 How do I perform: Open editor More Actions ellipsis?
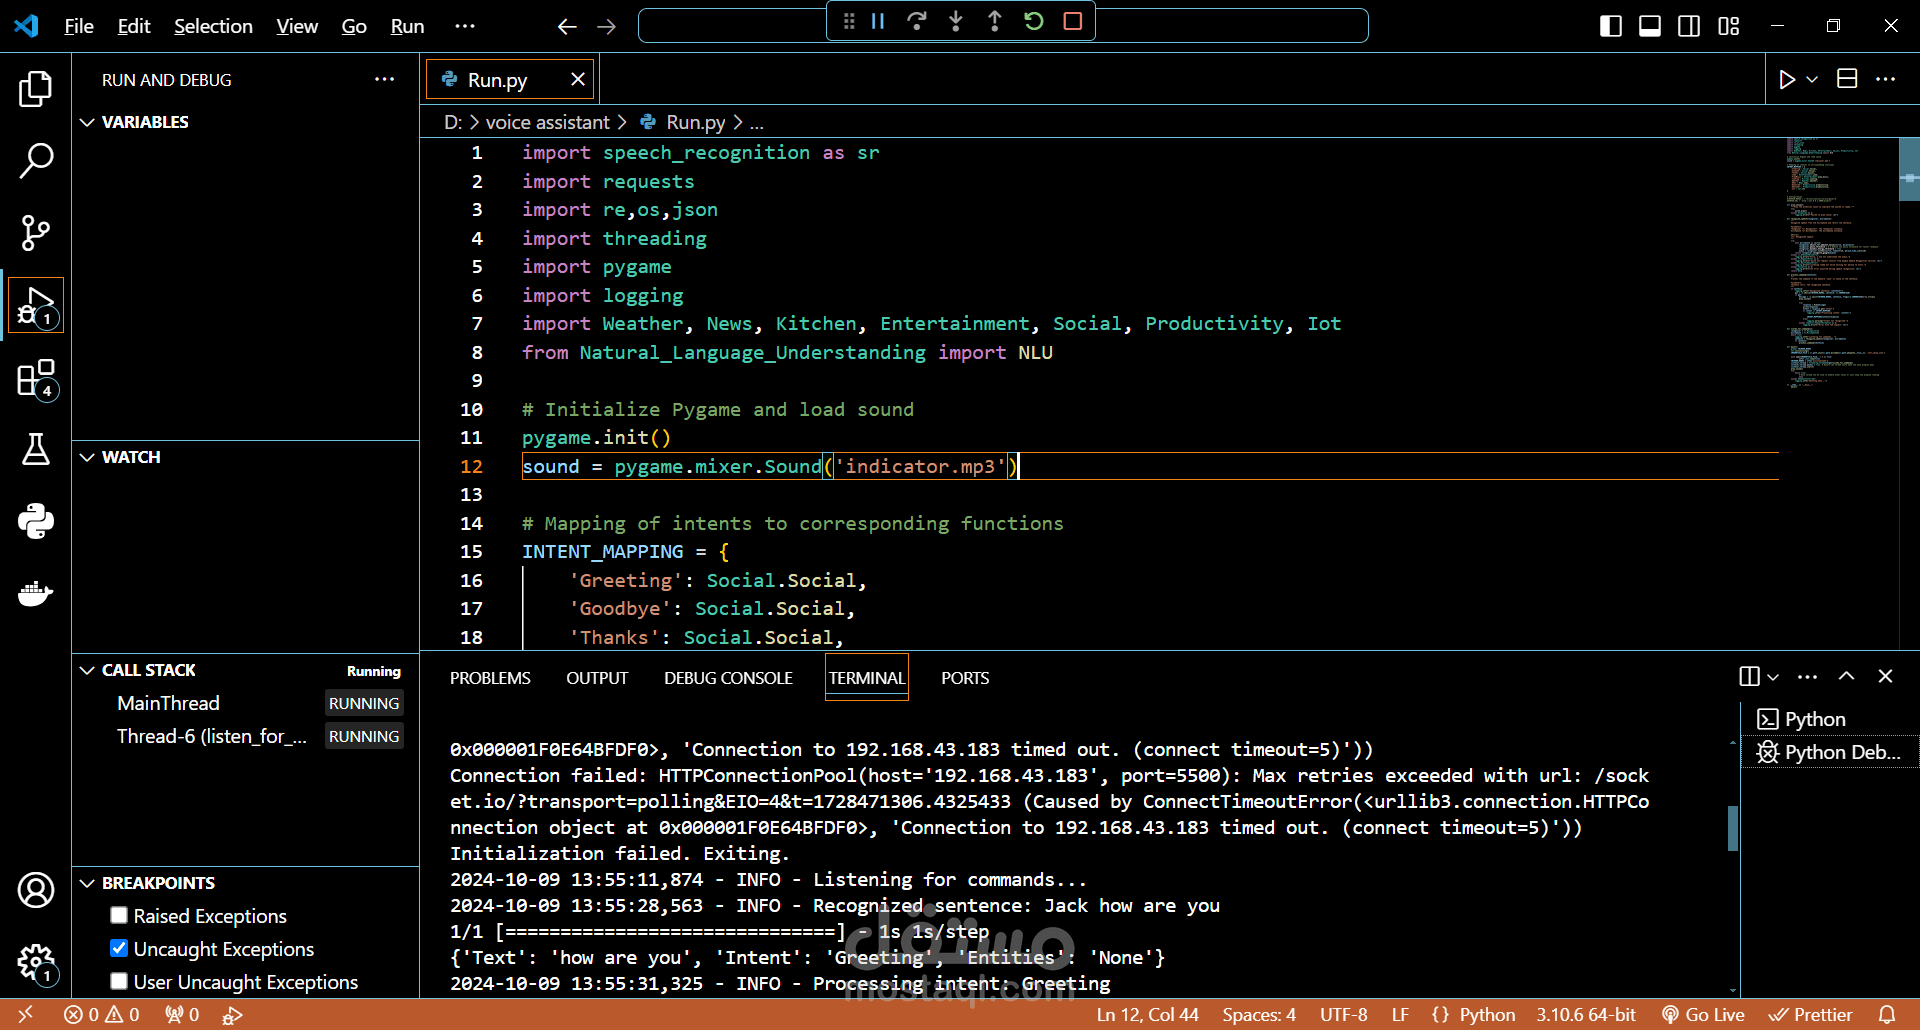coord(1885,79)
